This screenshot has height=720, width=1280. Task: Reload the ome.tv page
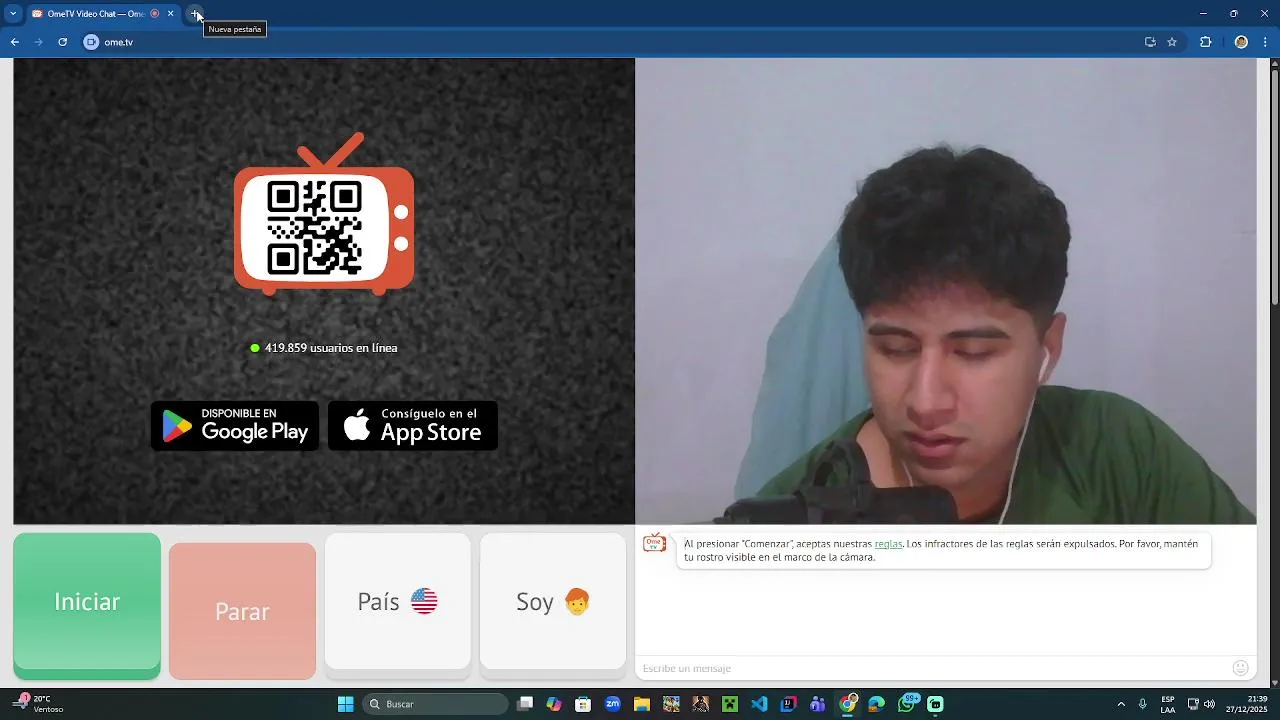62,42
